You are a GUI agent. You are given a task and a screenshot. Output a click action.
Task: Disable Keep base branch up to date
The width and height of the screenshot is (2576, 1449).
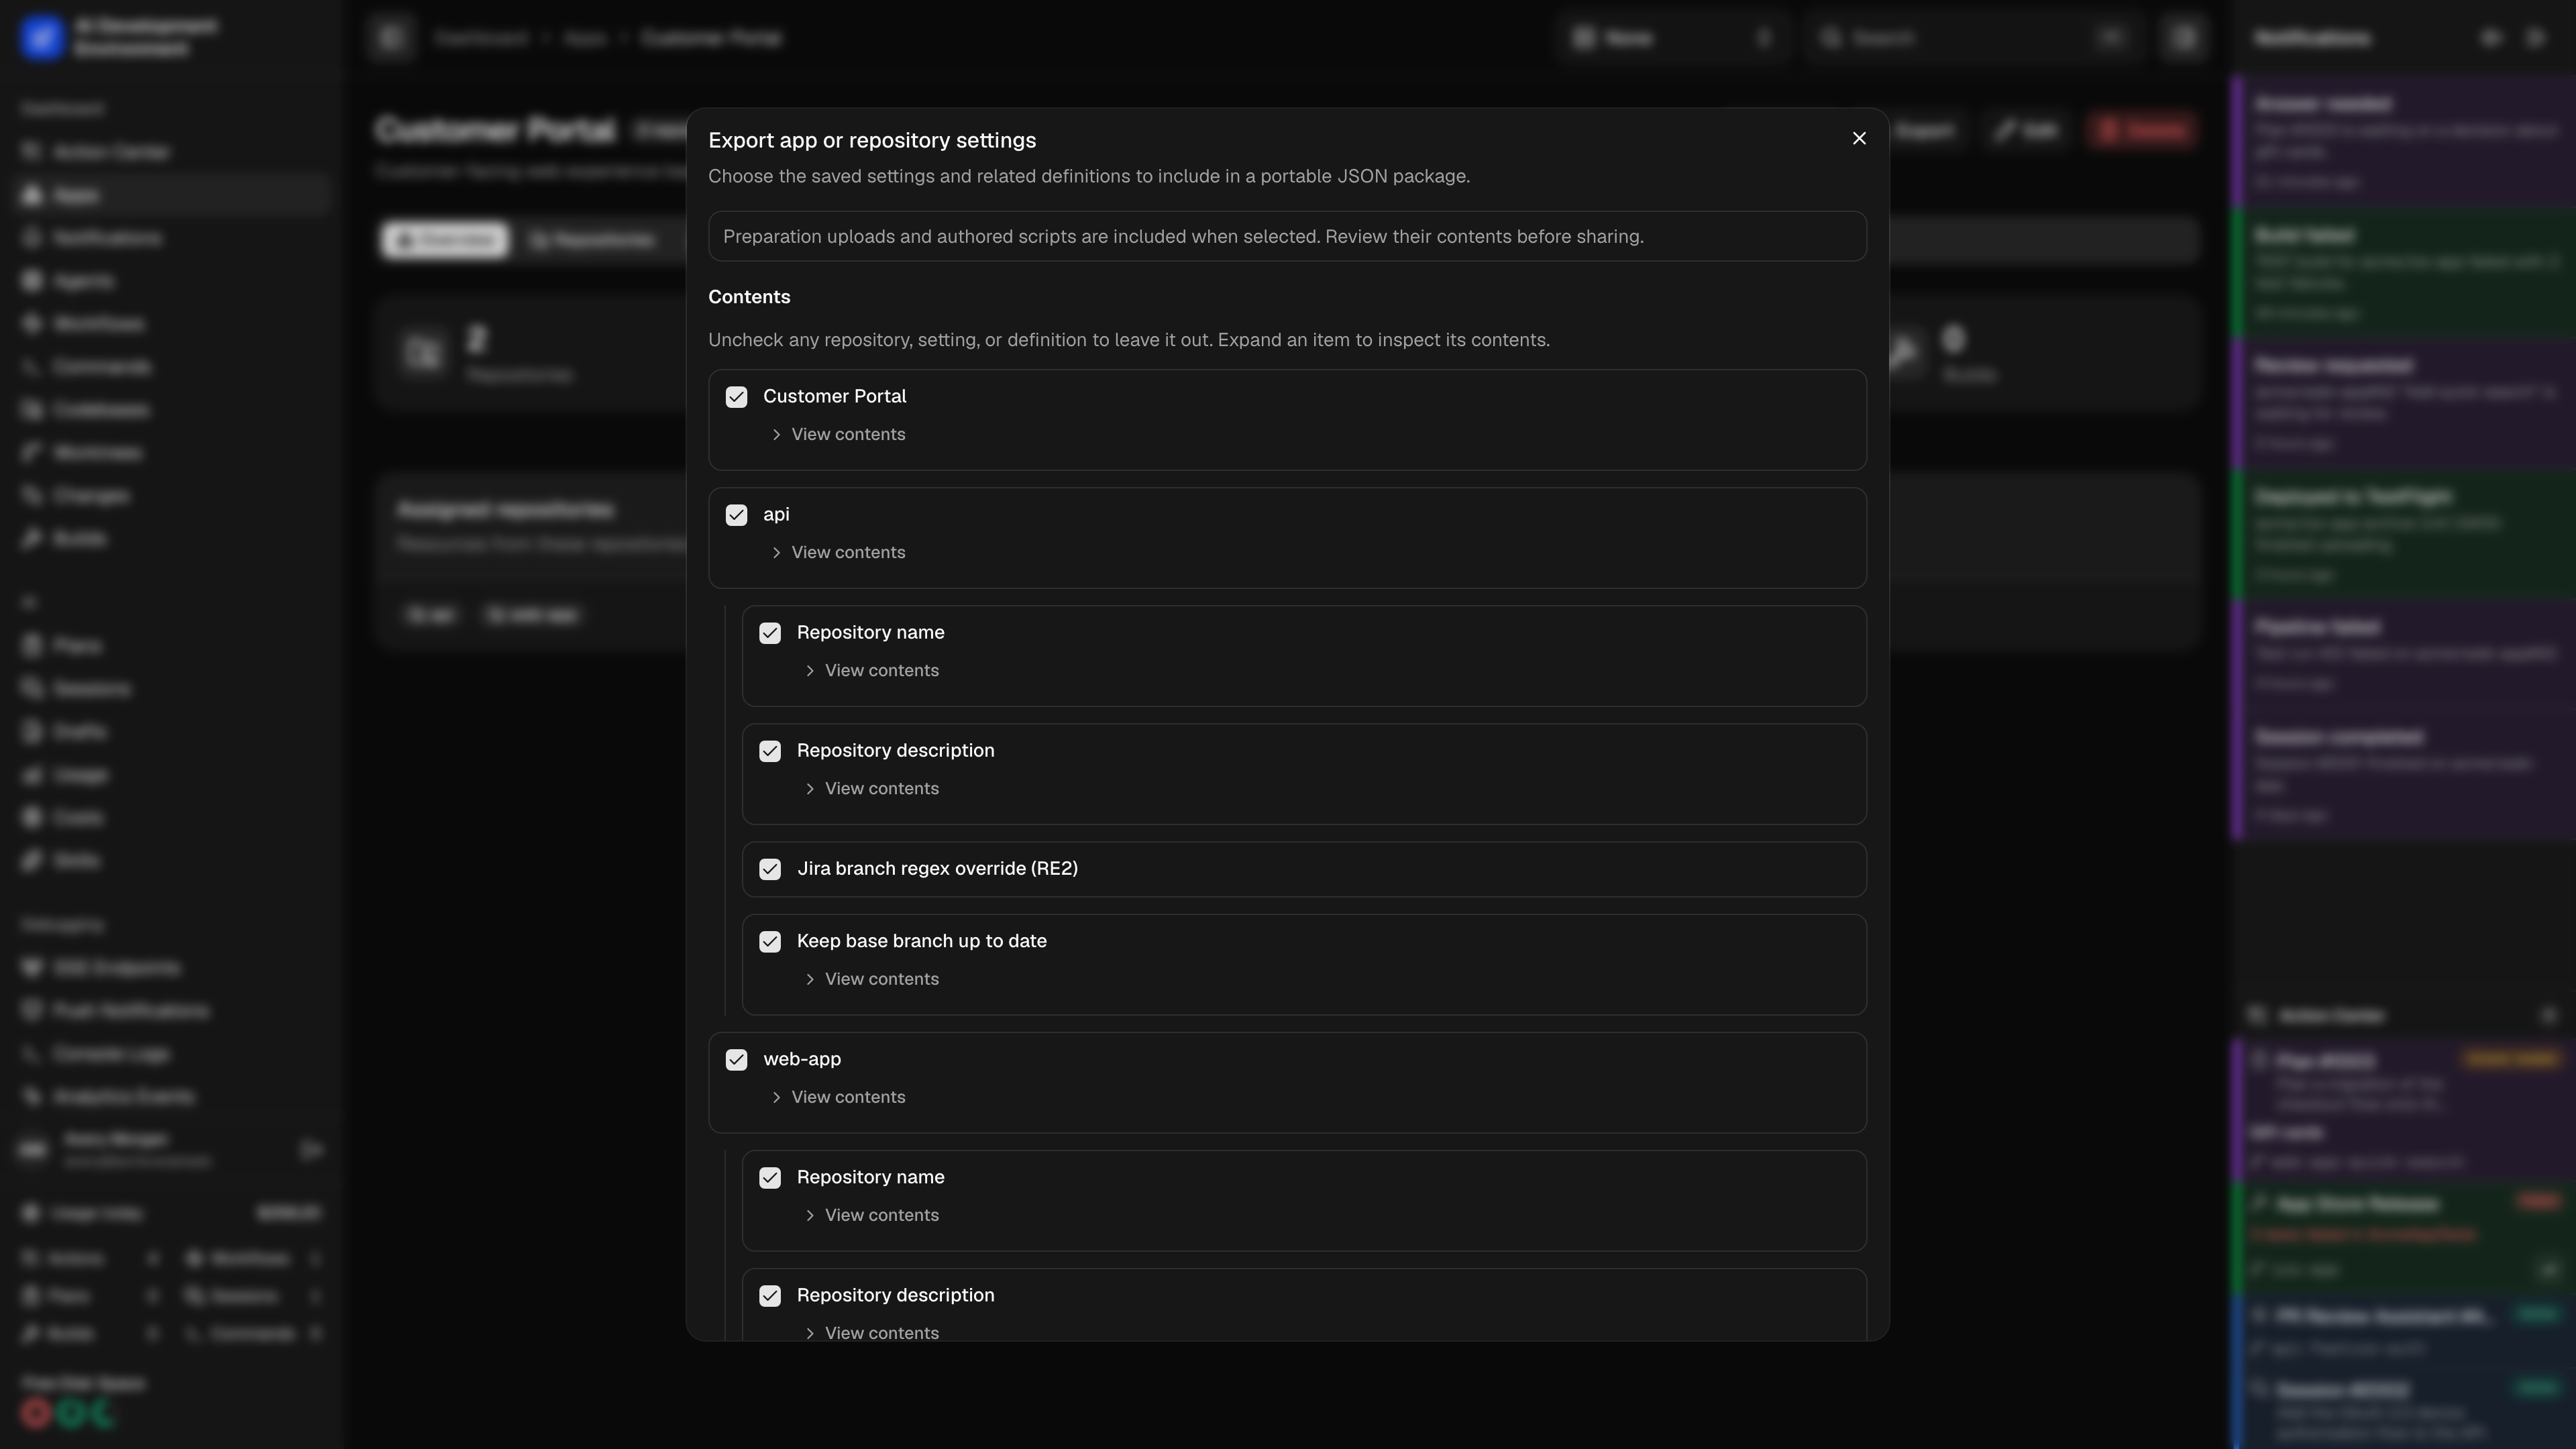point(769,942)
